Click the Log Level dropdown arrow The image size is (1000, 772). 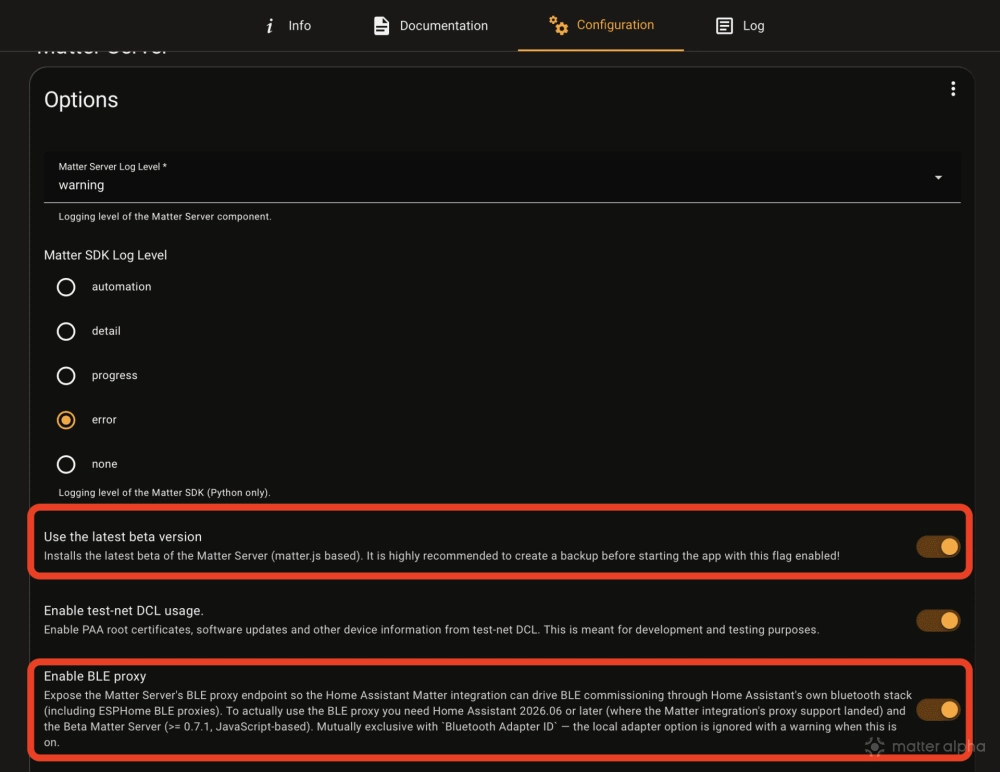938,177
